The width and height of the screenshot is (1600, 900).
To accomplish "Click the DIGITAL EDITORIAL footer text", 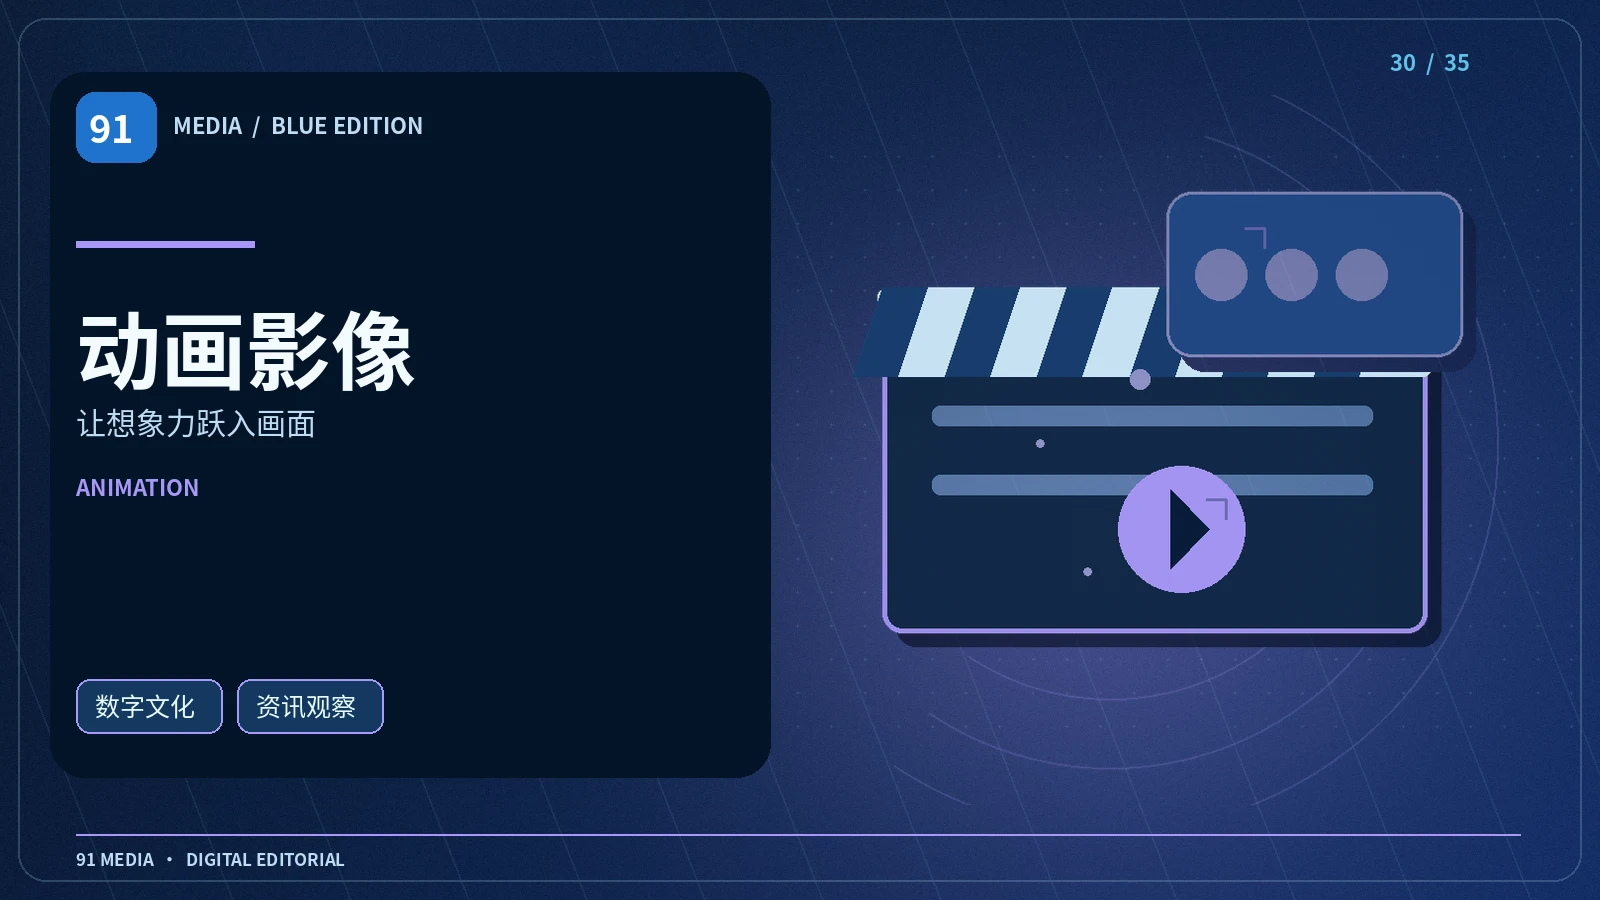I will coord(265,860).
